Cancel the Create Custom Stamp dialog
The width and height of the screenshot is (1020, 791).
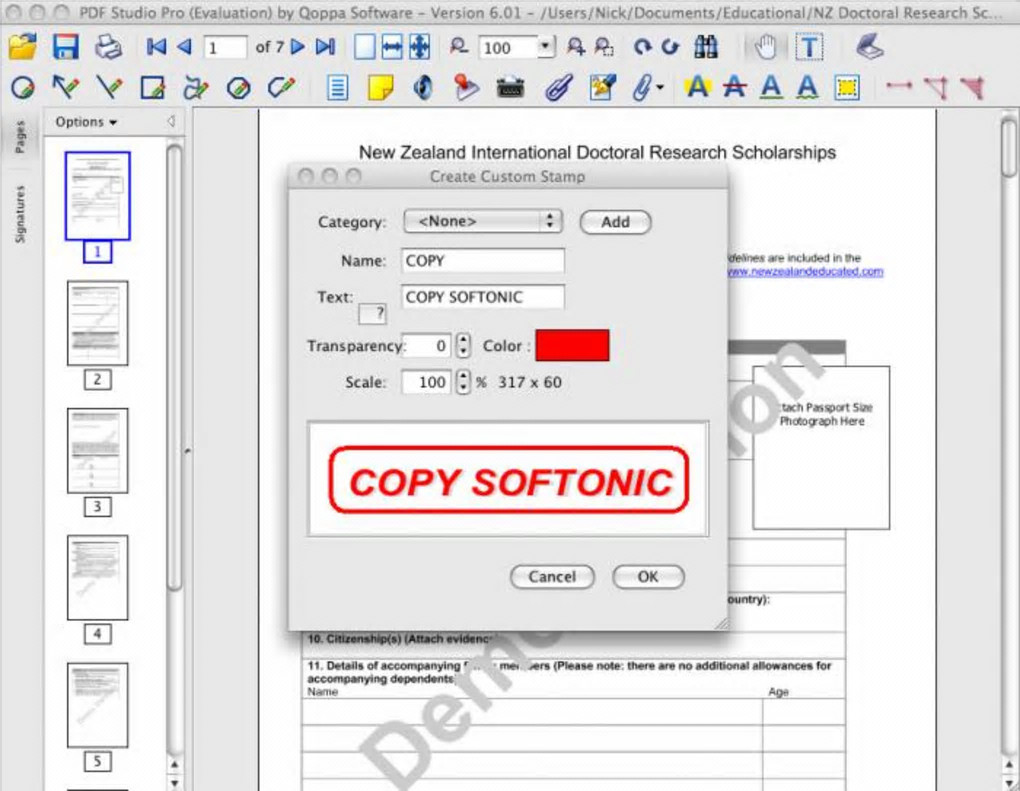[552, 576]
